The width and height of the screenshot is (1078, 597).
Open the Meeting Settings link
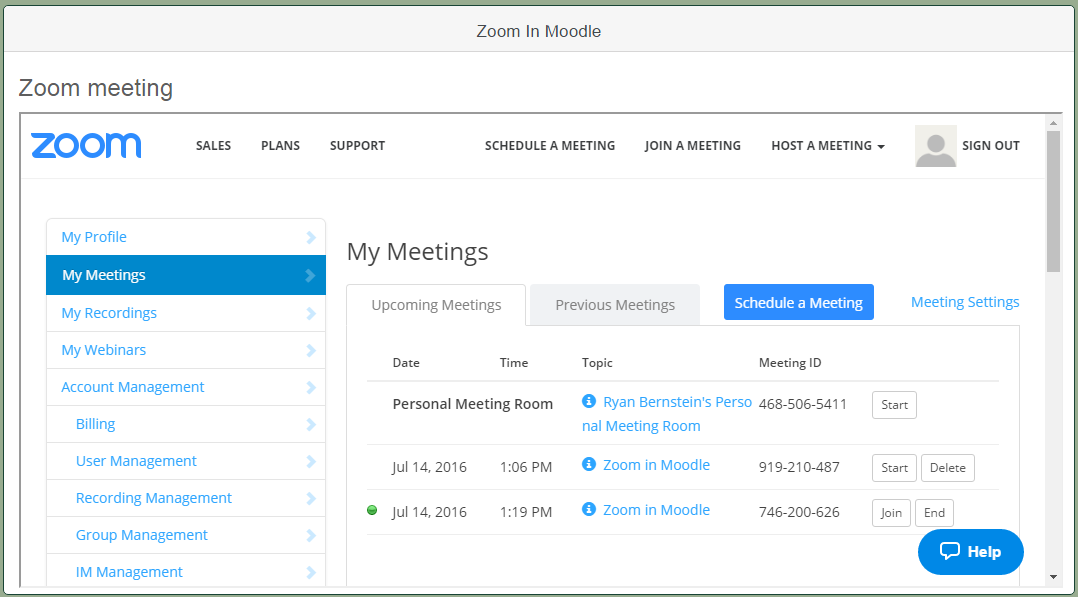coord(965,302)
